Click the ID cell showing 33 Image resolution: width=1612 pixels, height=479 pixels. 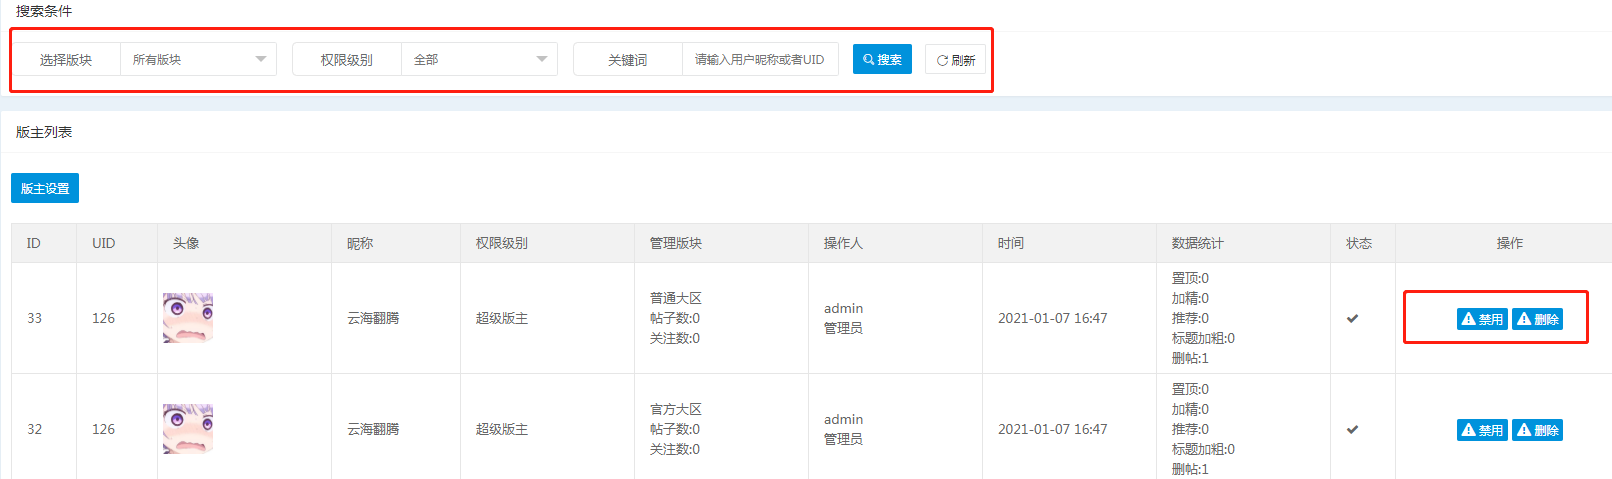34,318
